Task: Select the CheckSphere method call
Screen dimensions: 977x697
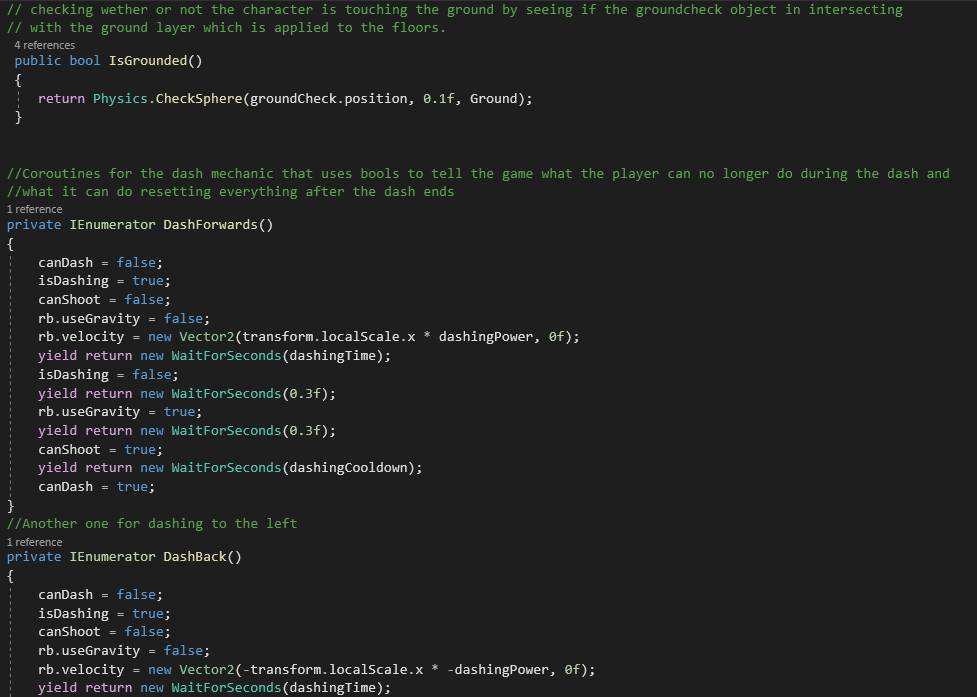Action: [x=199, y=98]
